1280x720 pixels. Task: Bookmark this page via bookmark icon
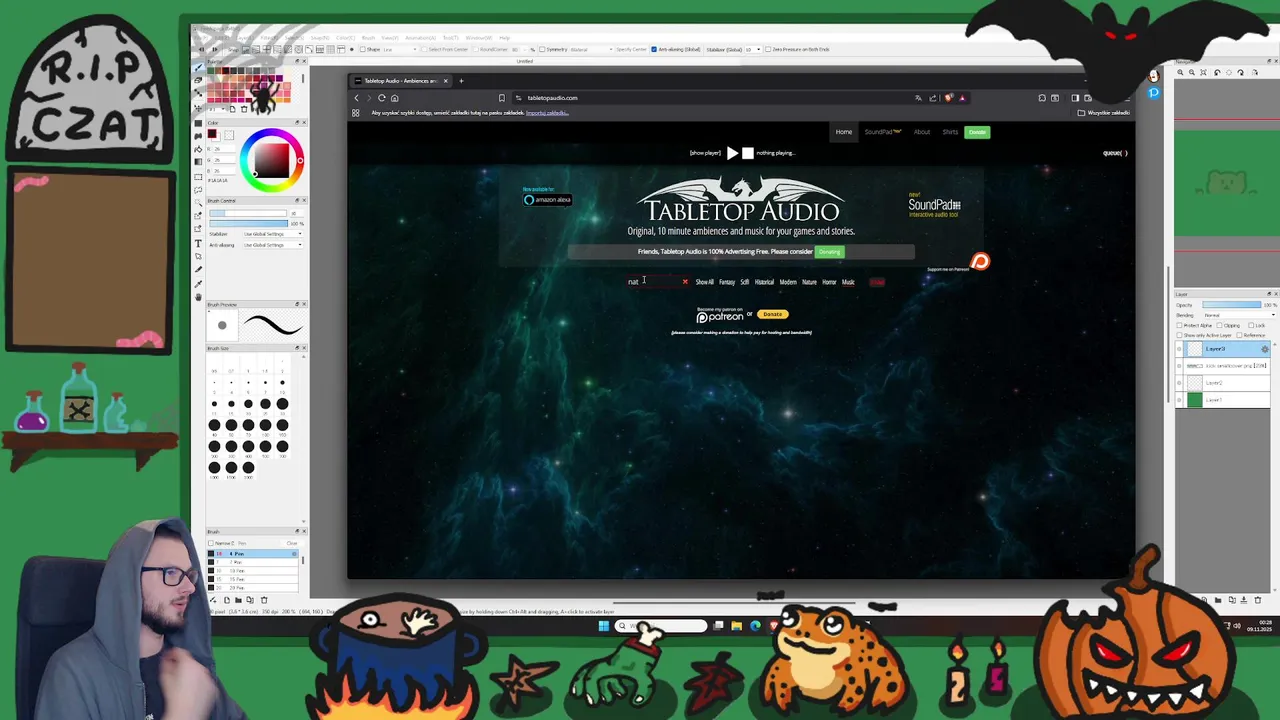tap(501, 98)
